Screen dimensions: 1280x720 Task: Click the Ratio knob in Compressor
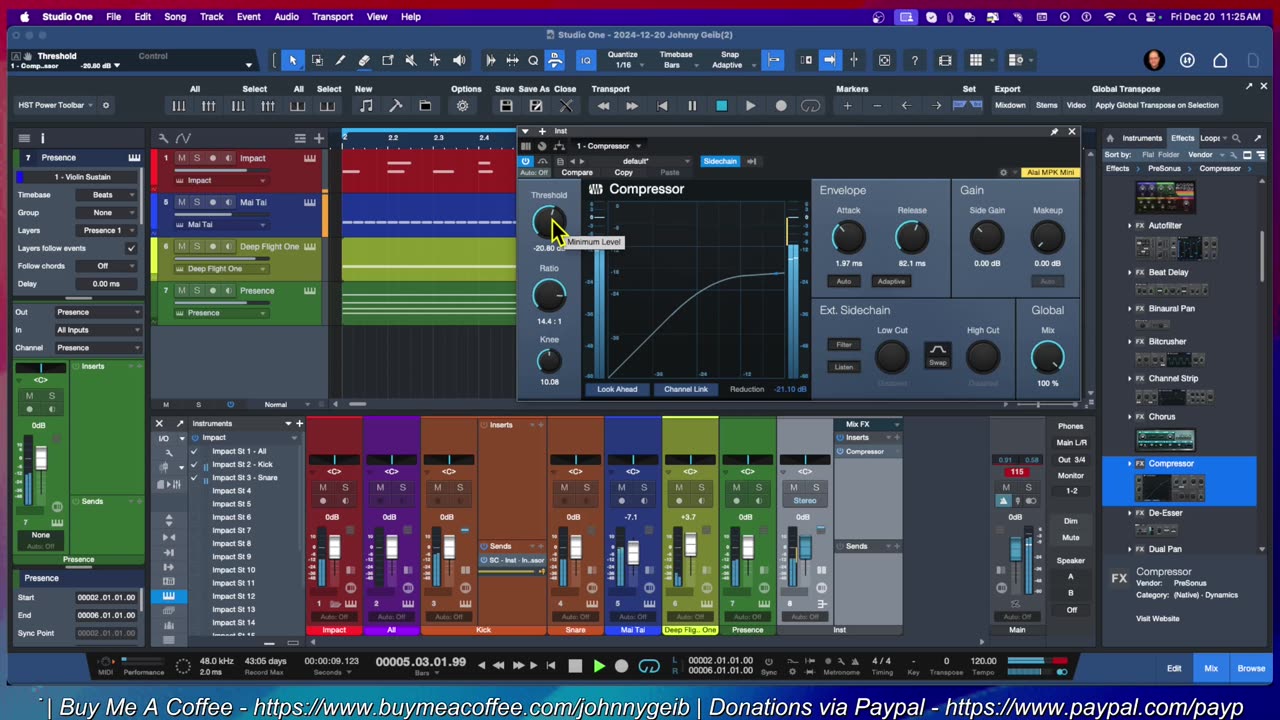tap(548, 295)
